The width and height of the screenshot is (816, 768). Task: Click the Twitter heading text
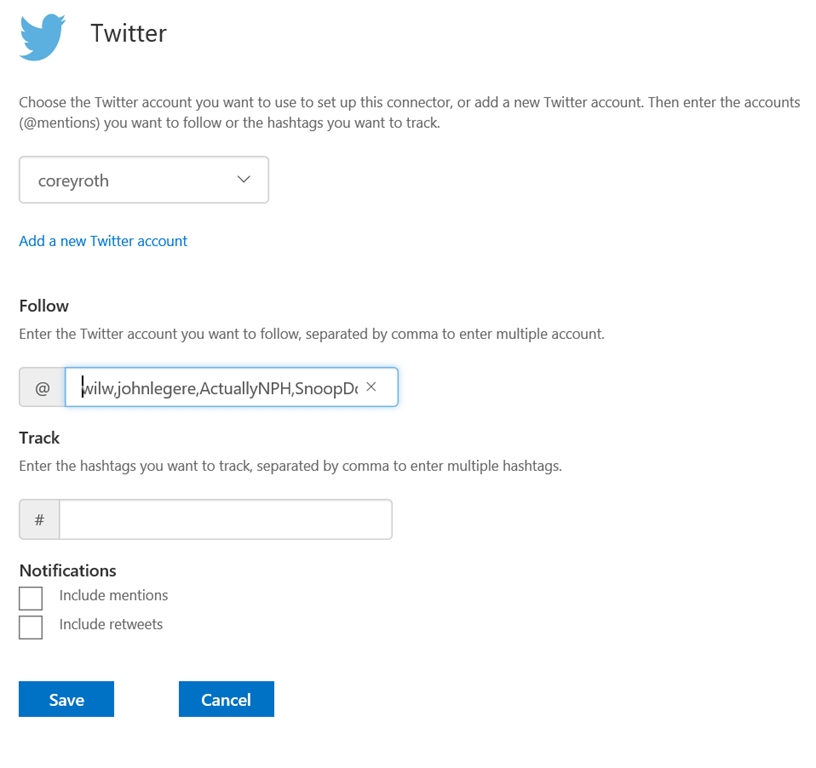(x=129, y=34)
